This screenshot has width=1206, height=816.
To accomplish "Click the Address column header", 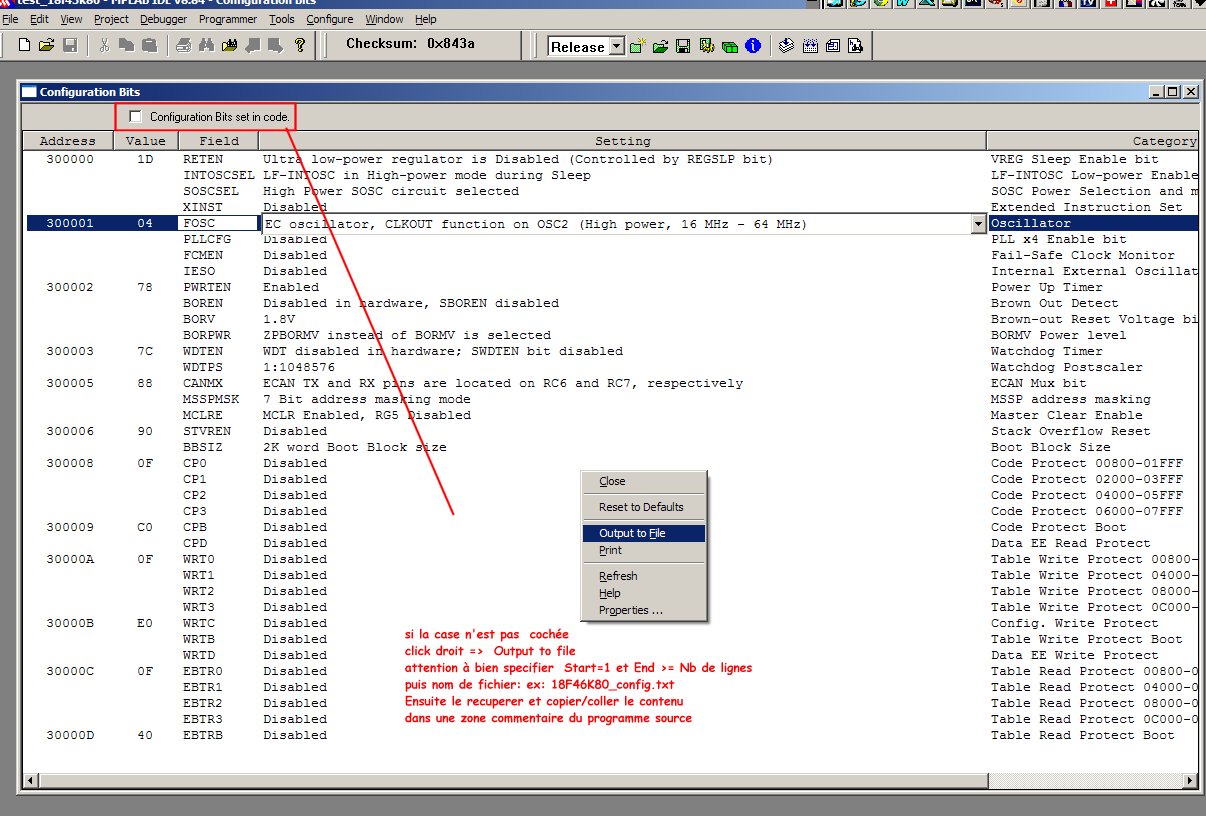I will pos(68,141).
